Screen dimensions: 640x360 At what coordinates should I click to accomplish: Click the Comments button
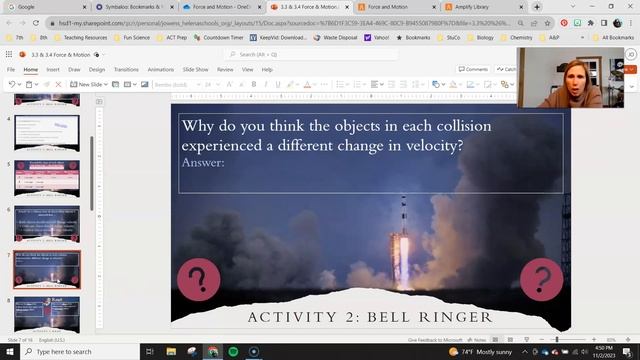[473, 69]
